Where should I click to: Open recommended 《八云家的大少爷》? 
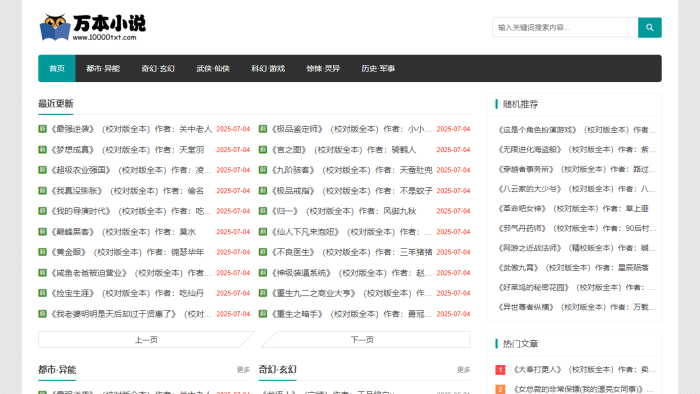click(x=576, y=189)
